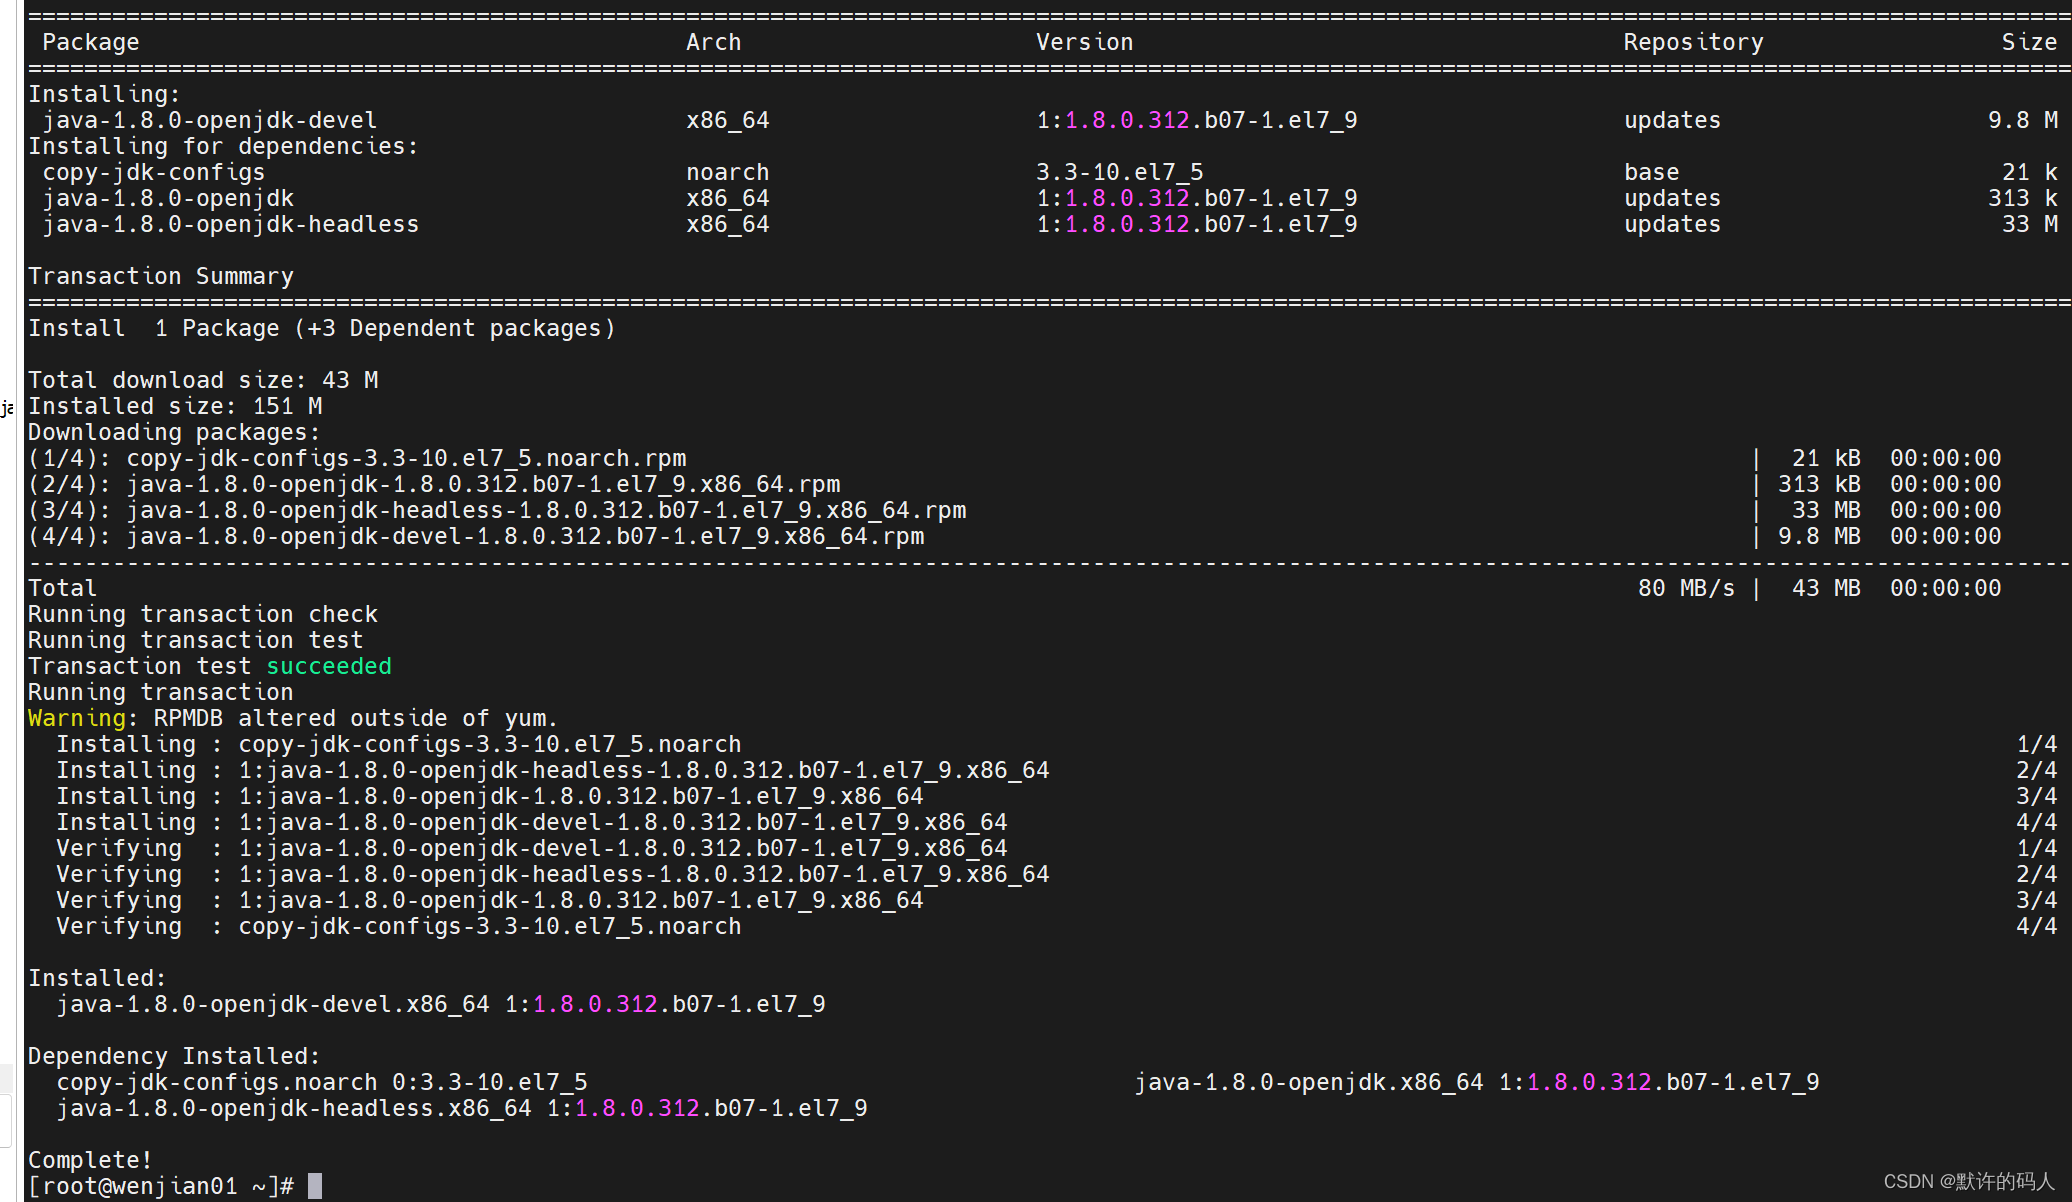Screen dimensions: 2072x1202
Task: Select the copy-jdk-configs dependency entry
Action: 153,172
